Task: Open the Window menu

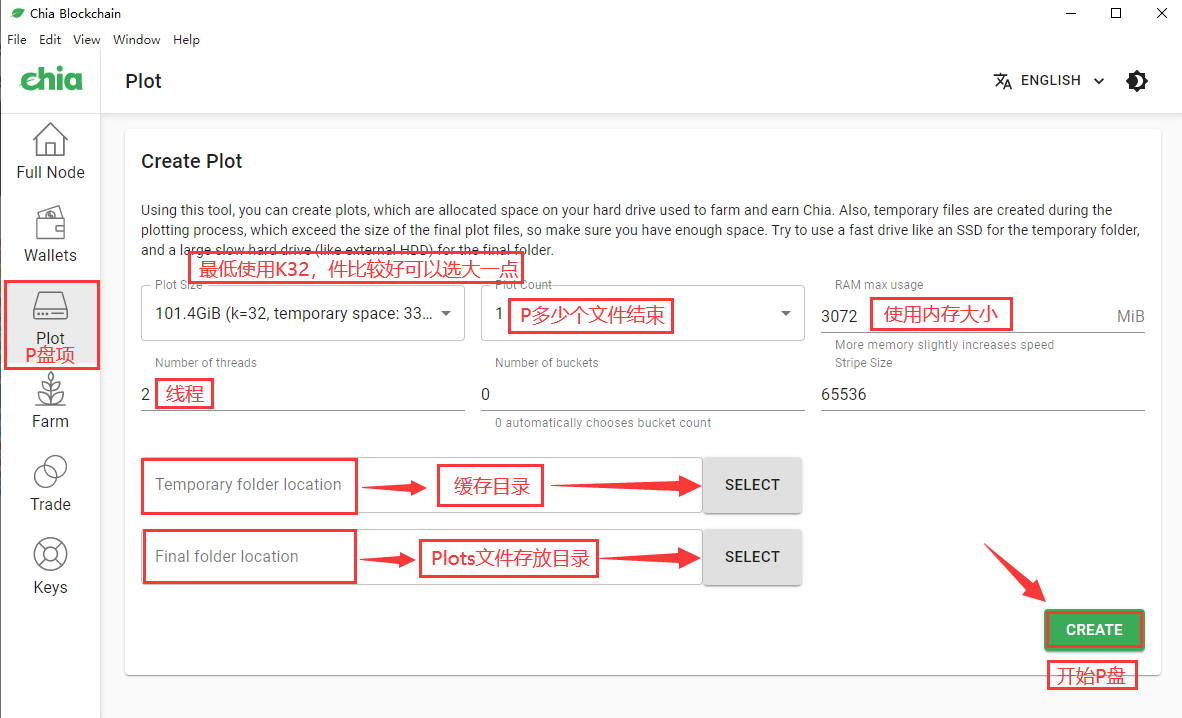Action: click(136, 40)
